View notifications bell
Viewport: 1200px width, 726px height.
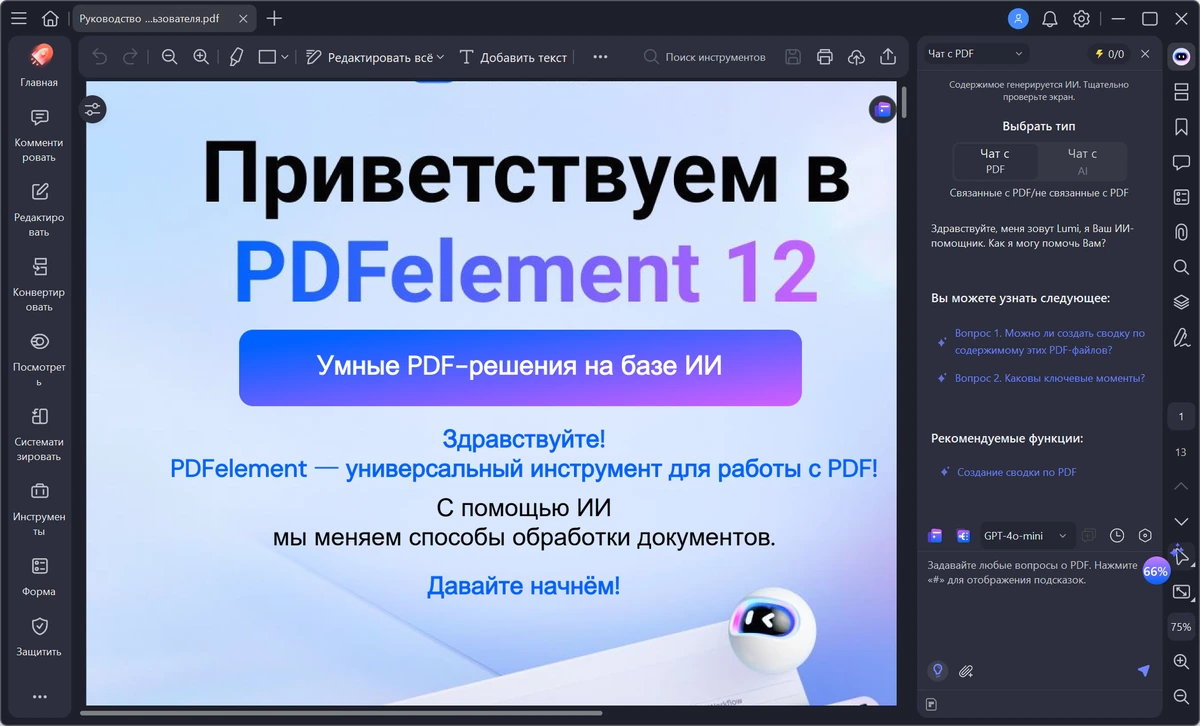pos(1049,18)
